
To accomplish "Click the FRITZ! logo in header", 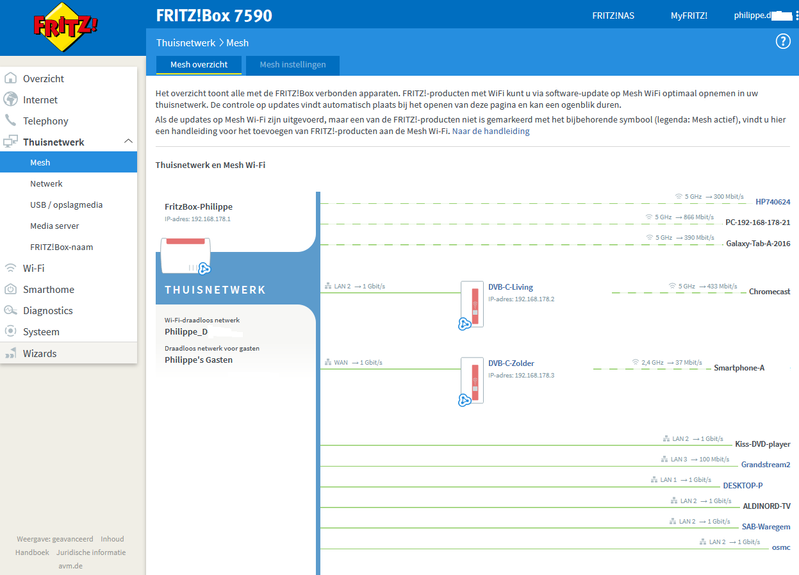I will pyautogui.click(x=52, y=33).
